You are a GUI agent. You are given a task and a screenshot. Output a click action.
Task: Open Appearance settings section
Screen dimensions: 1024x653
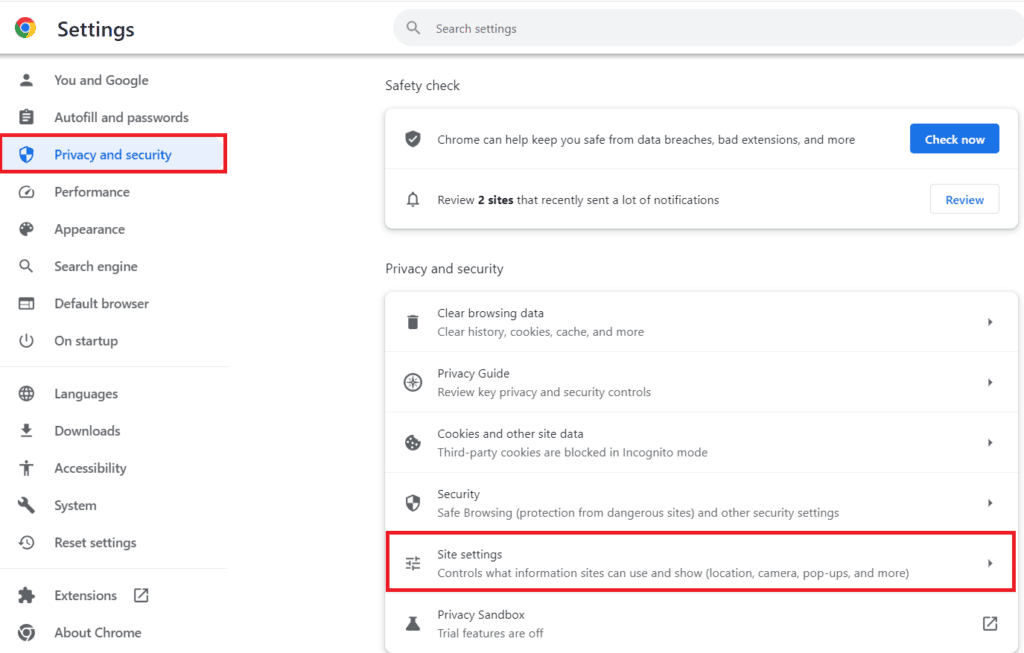(89, 229)
